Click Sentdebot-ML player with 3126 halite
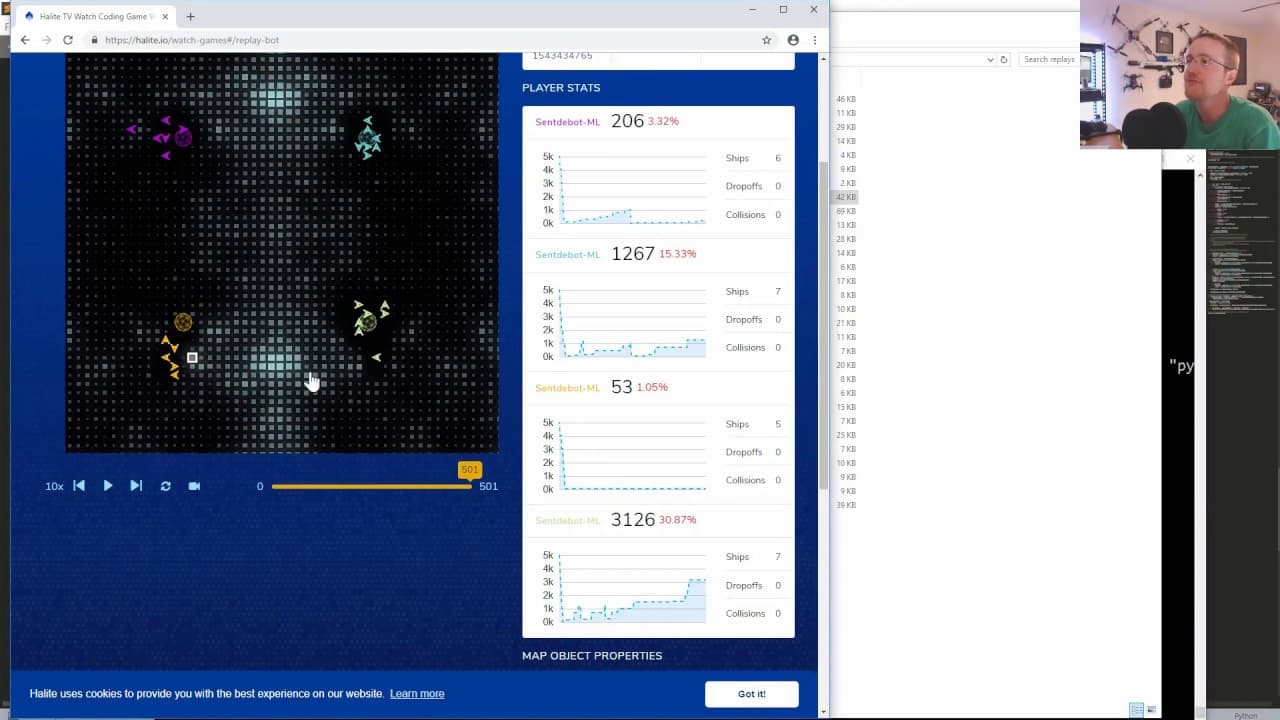1280x720 pixels. pos(567,520)
